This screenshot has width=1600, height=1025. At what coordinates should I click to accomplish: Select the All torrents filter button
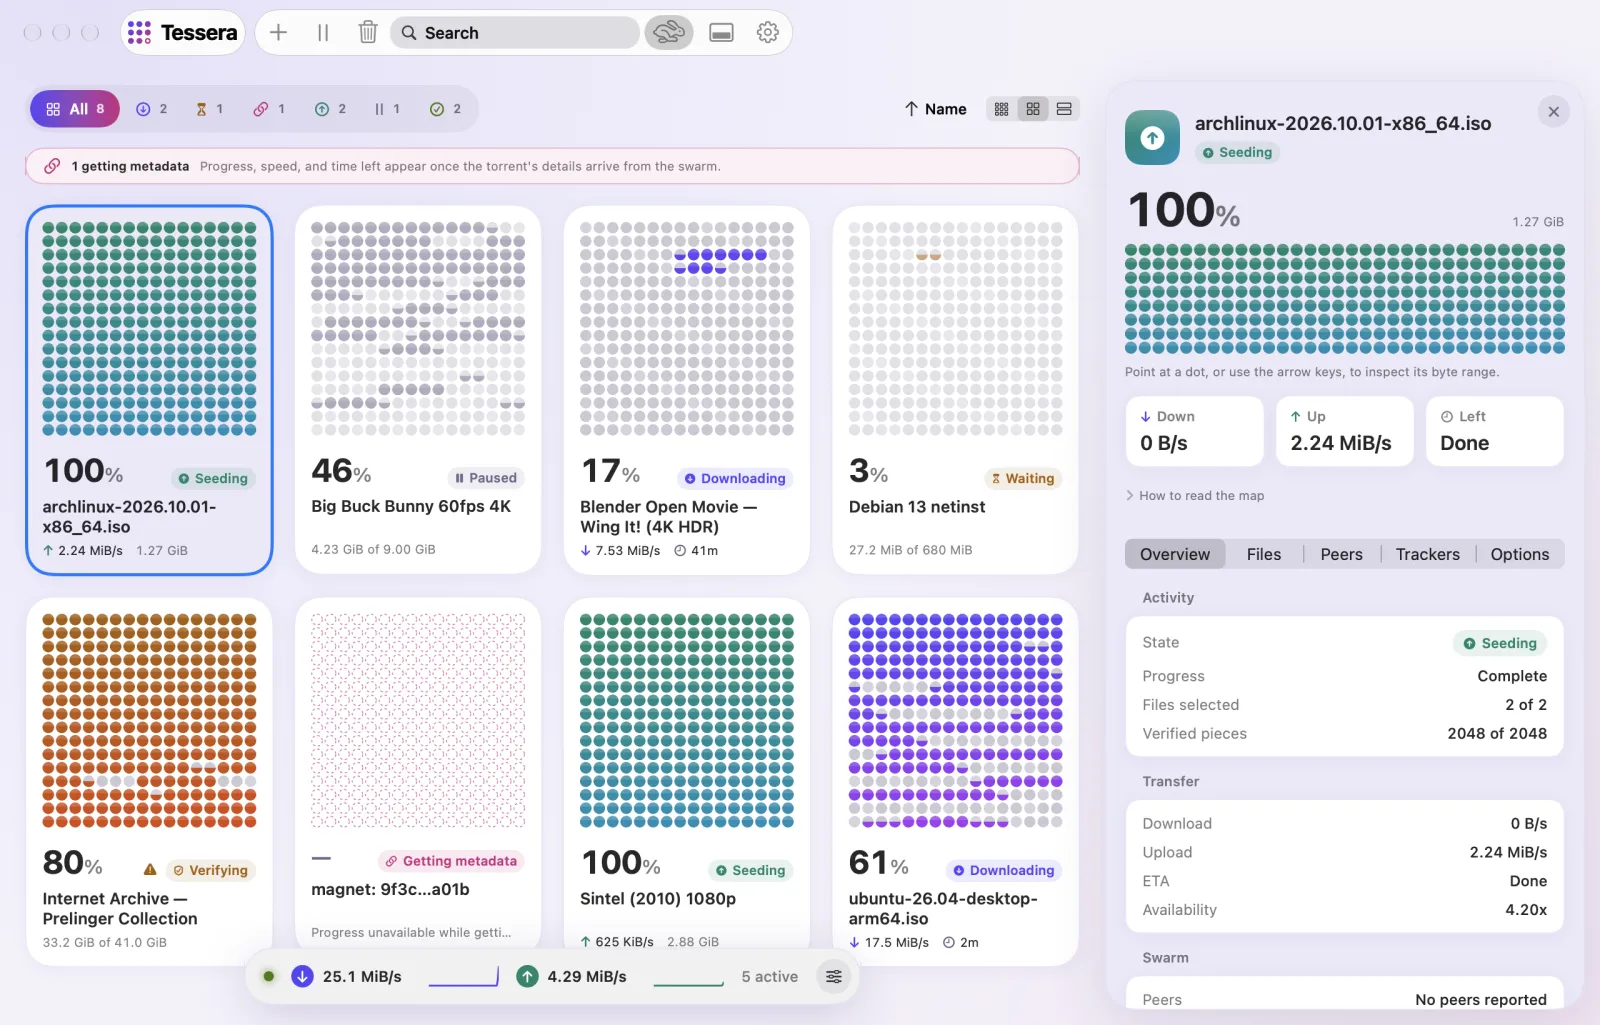click(75, 109)
